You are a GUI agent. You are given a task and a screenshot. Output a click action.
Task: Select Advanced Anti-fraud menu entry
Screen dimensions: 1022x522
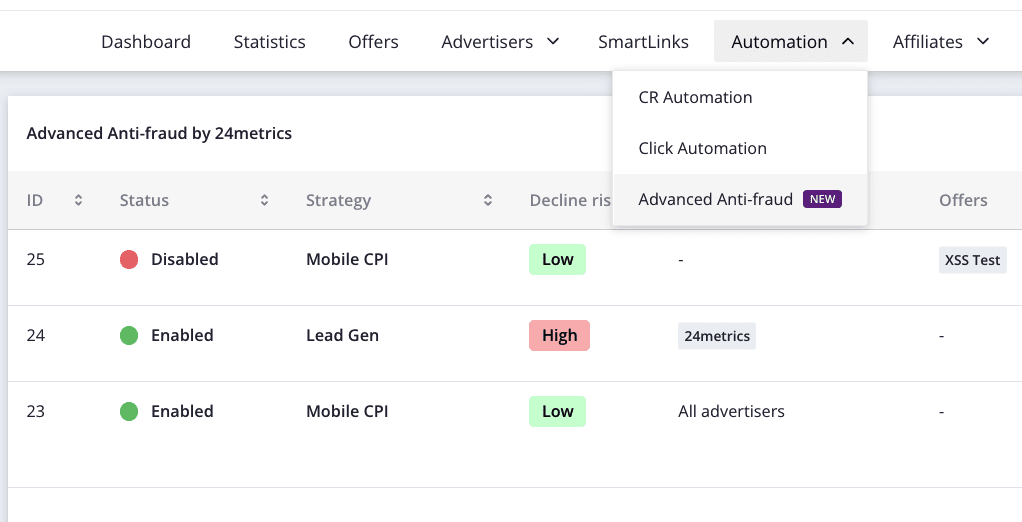pos(715,199)
